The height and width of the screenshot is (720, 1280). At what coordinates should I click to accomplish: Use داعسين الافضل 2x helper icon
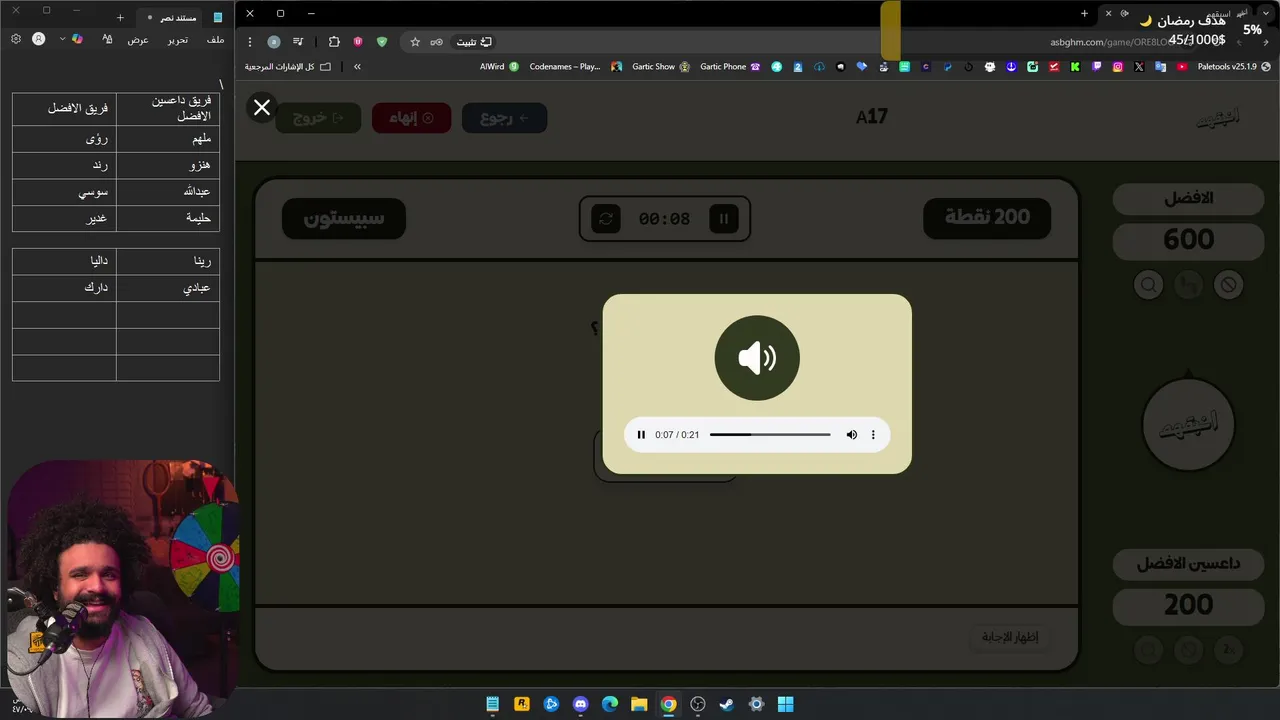point(1229,650)
